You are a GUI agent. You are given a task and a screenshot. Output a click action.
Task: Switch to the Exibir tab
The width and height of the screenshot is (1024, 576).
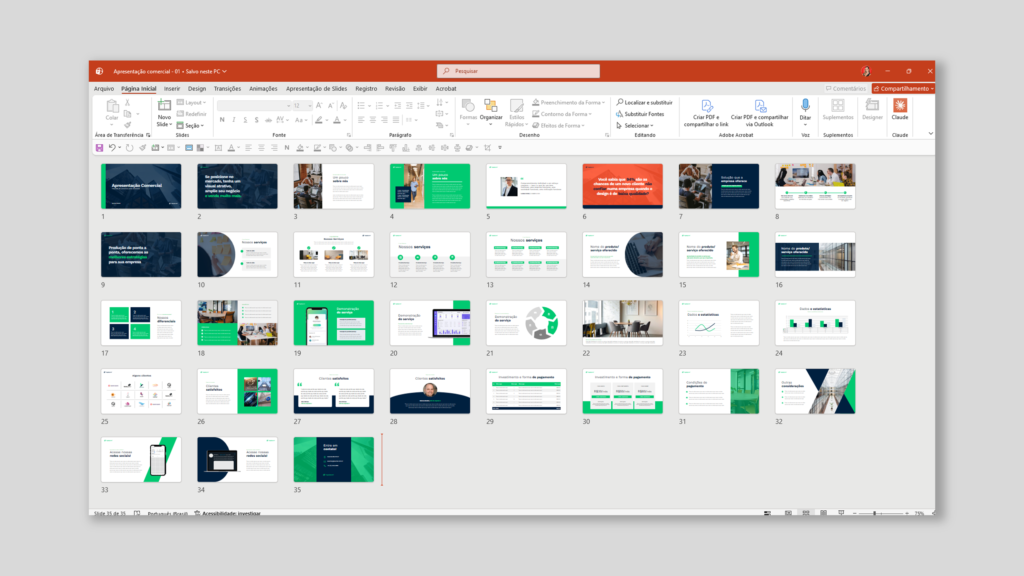[420, 89]
